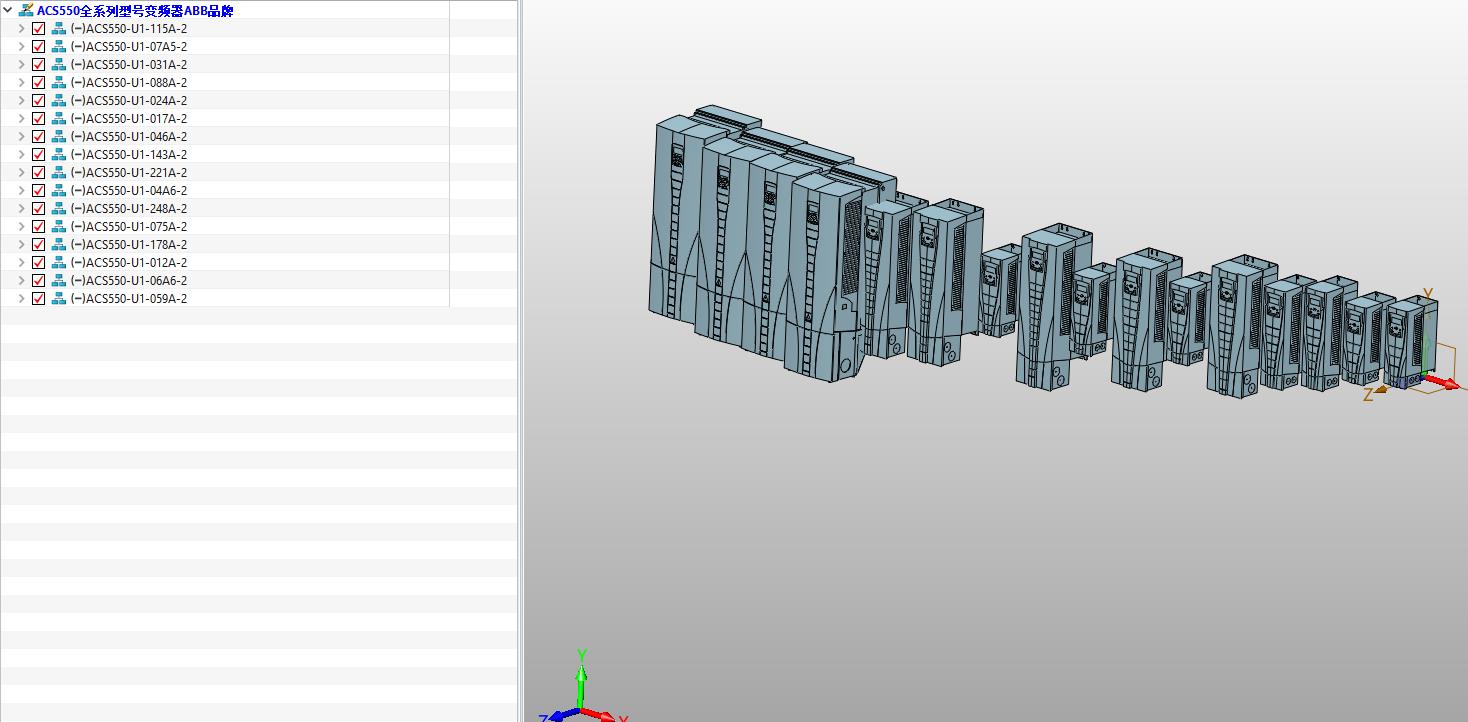Click the assembly icon for ACS550-U1-04A6-2

58,191
